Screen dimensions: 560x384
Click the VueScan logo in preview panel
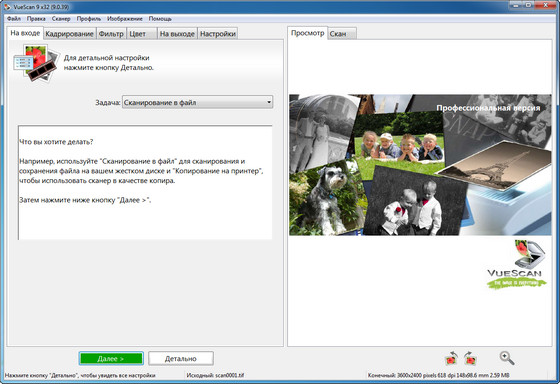click(516, 264)
